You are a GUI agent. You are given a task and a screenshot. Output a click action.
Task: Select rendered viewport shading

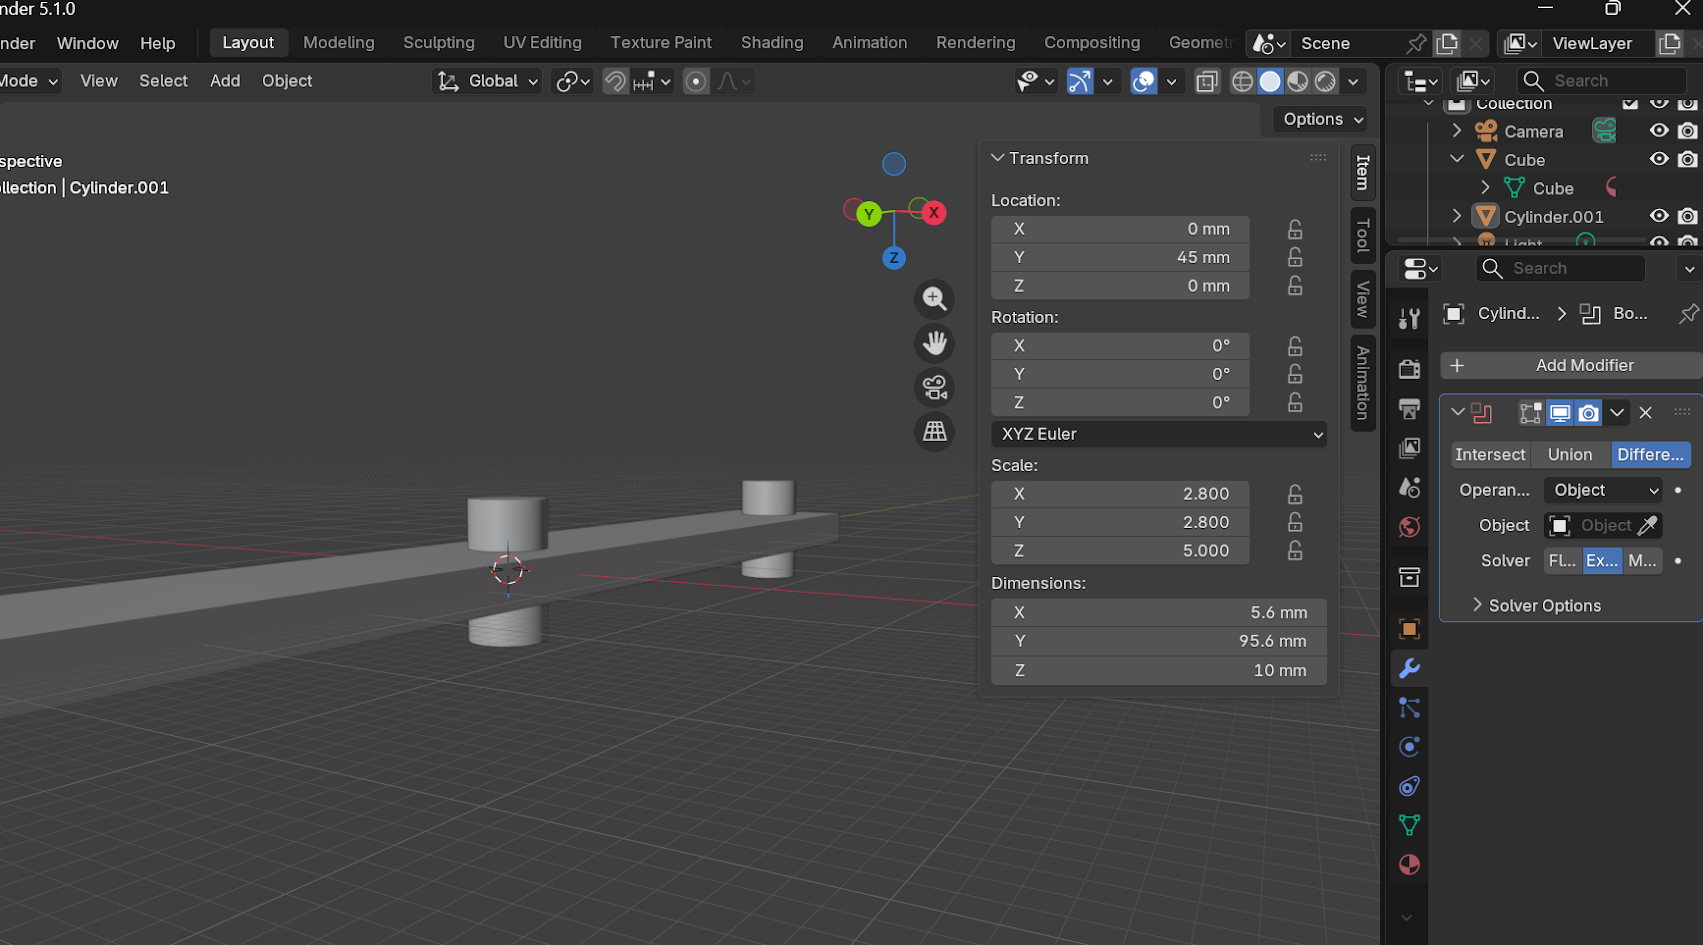tap(1326, 81)
